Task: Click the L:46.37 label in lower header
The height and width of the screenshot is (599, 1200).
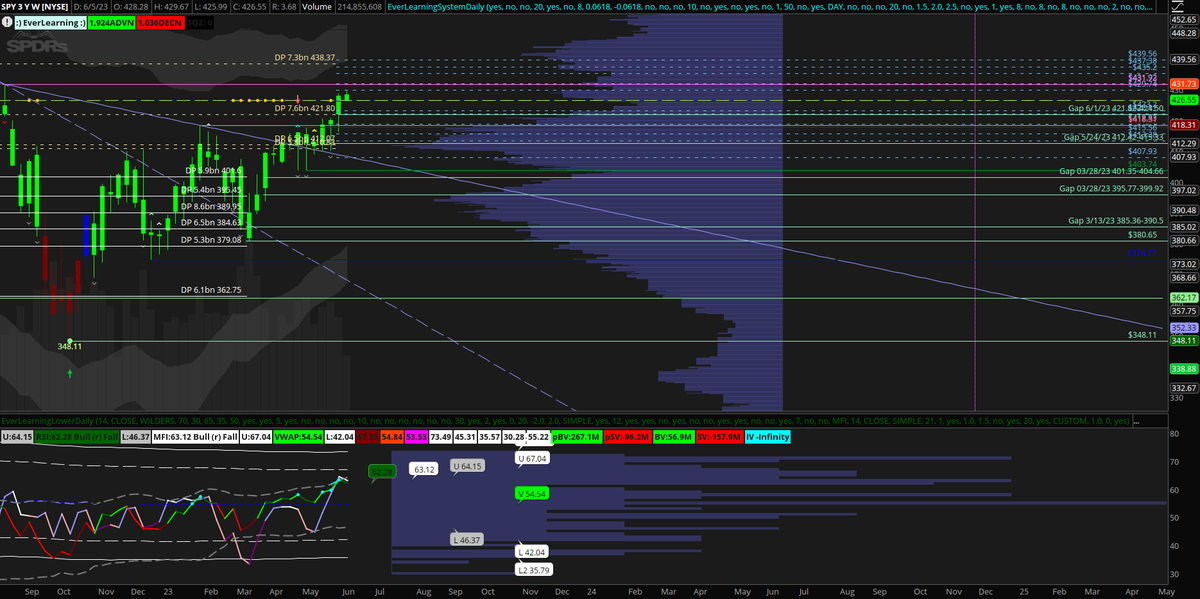Action: pos(135,437)
